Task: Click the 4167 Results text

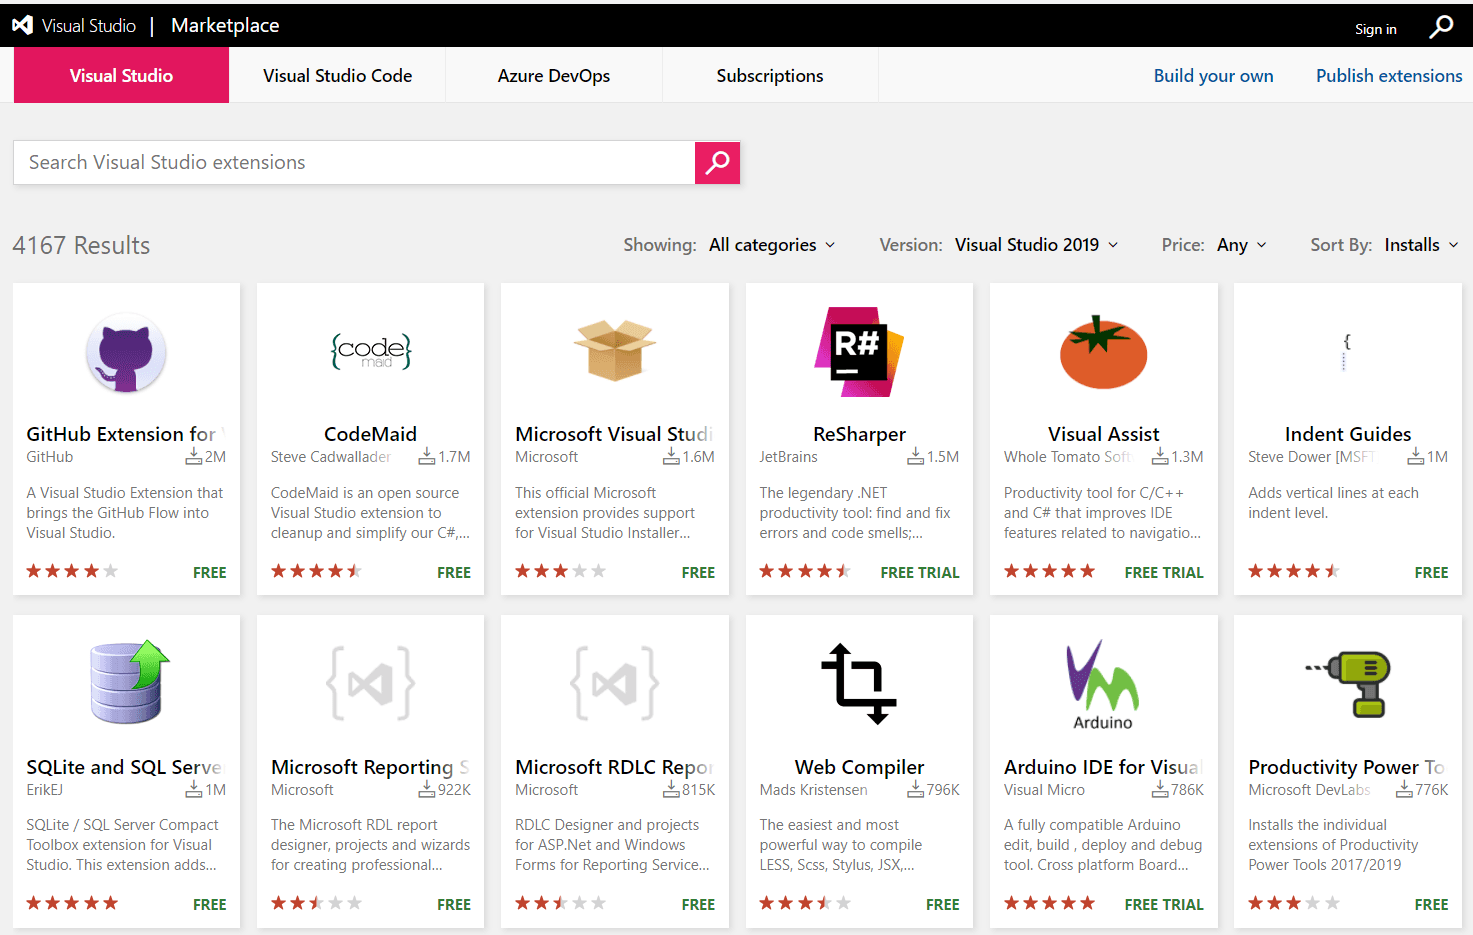Action: point(81,245)
